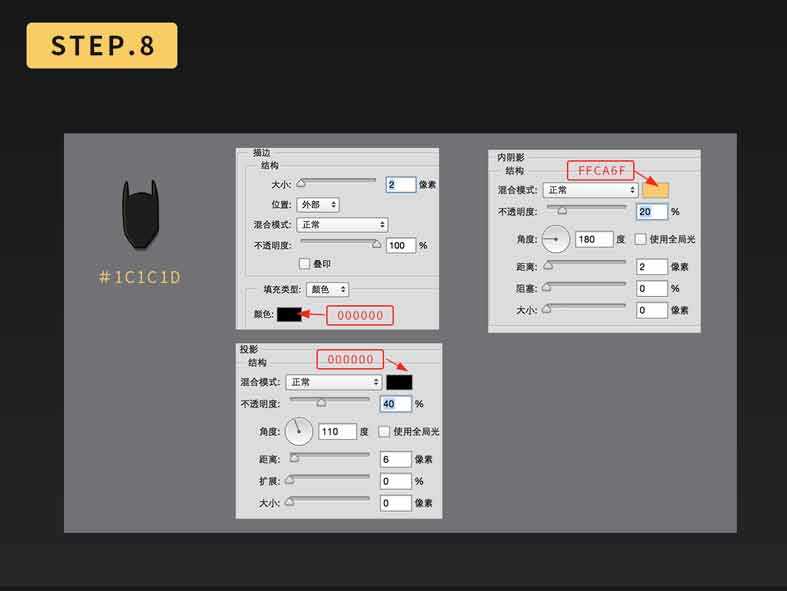Click the inner shadow opacity field showing 20

(651, 212)
